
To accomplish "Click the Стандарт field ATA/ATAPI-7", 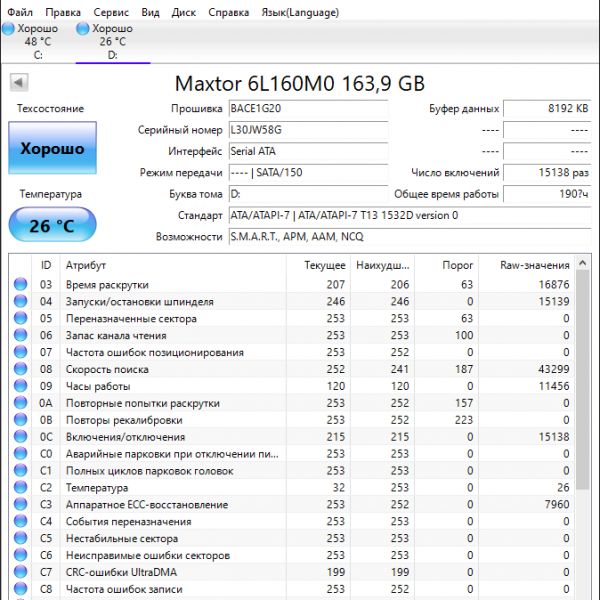I will pyautogui.click(x=410, y=215).
